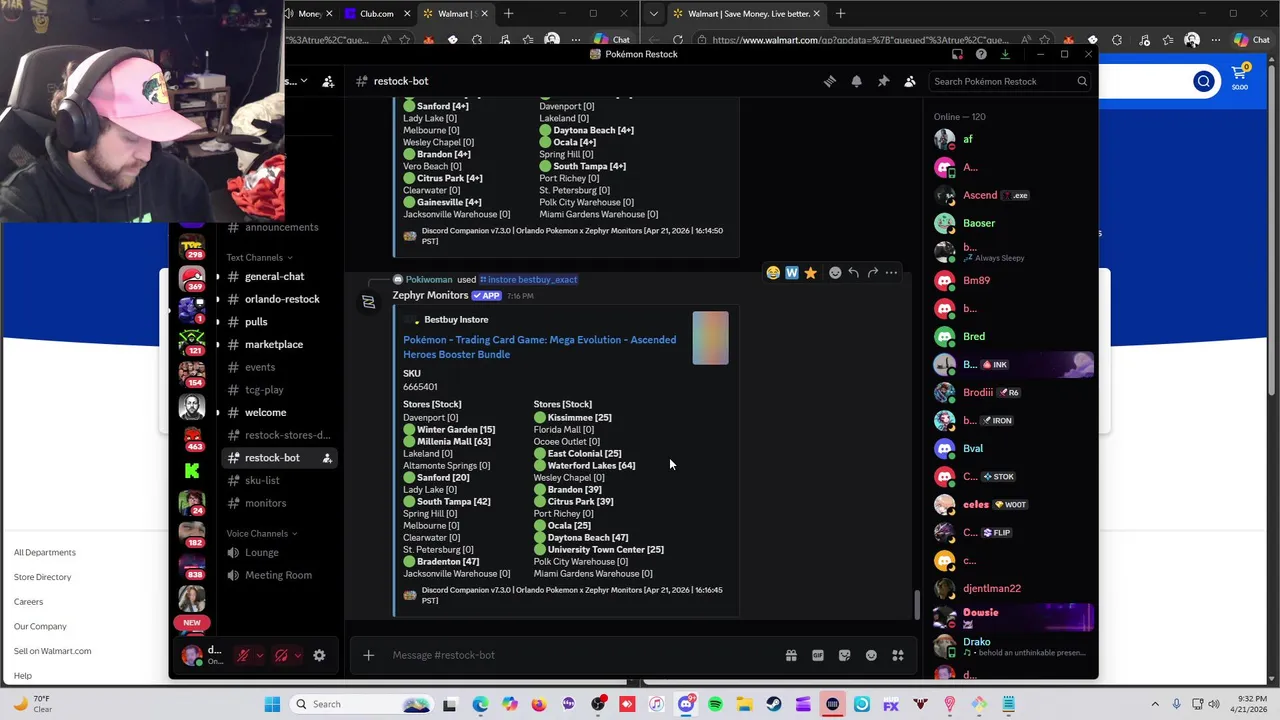
Task: React with the star emoji on message
Action: tap(810, 272)
